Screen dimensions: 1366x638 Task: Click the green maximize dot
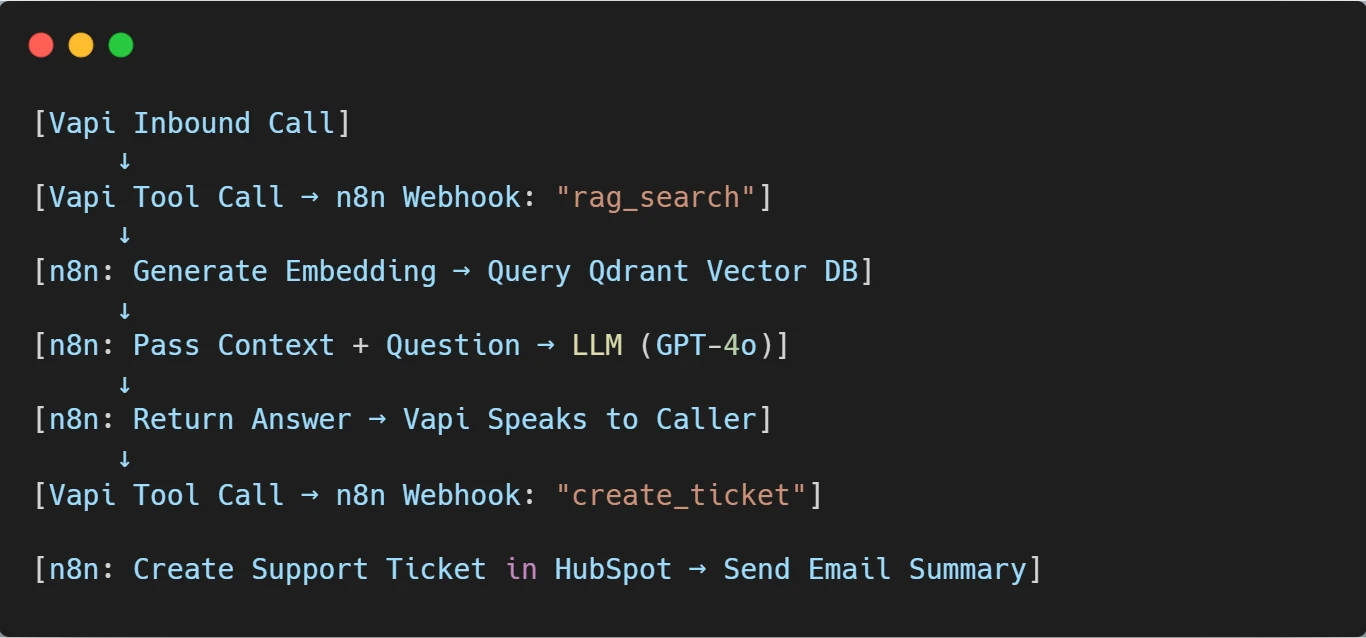point(121,45)
